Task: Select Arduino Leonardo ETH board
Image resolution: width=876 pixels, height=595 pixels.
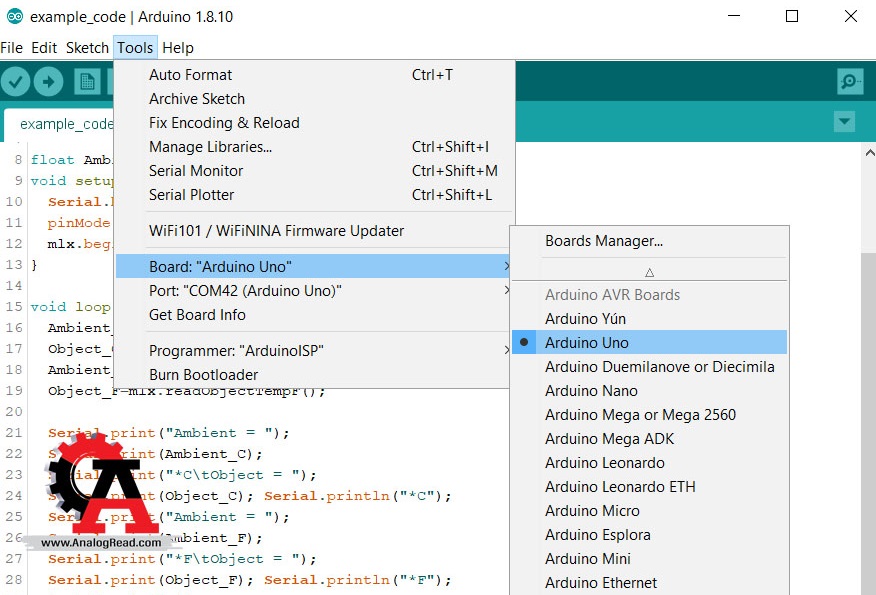Action: coord(649,487)
